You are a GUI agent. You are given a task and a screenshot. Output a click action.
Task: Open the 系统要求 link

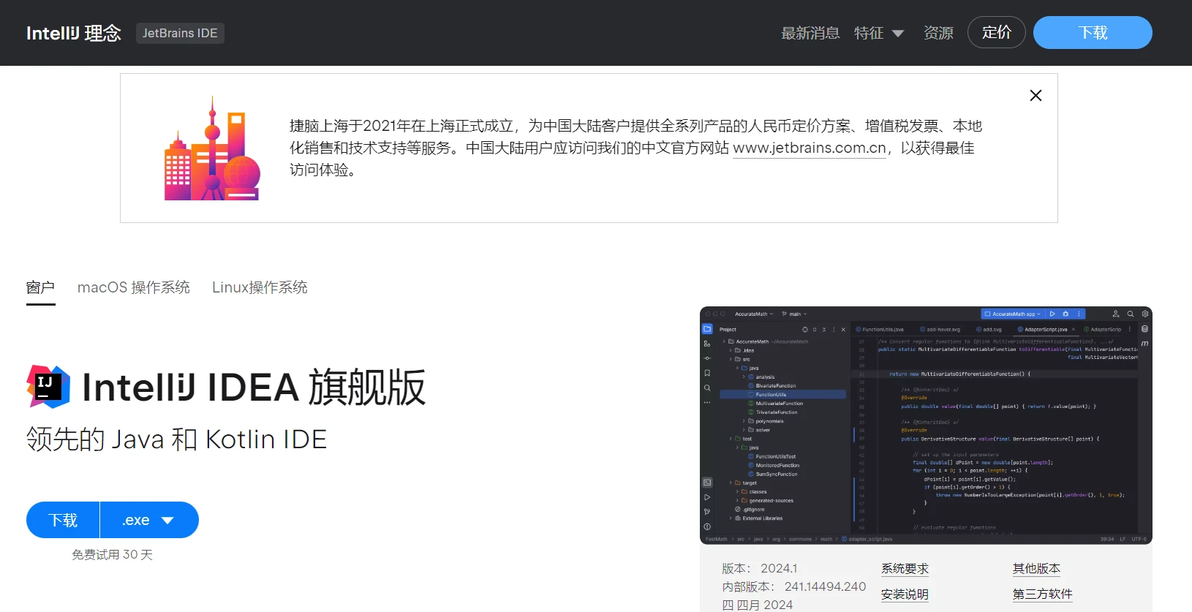(x=905, y=569)
